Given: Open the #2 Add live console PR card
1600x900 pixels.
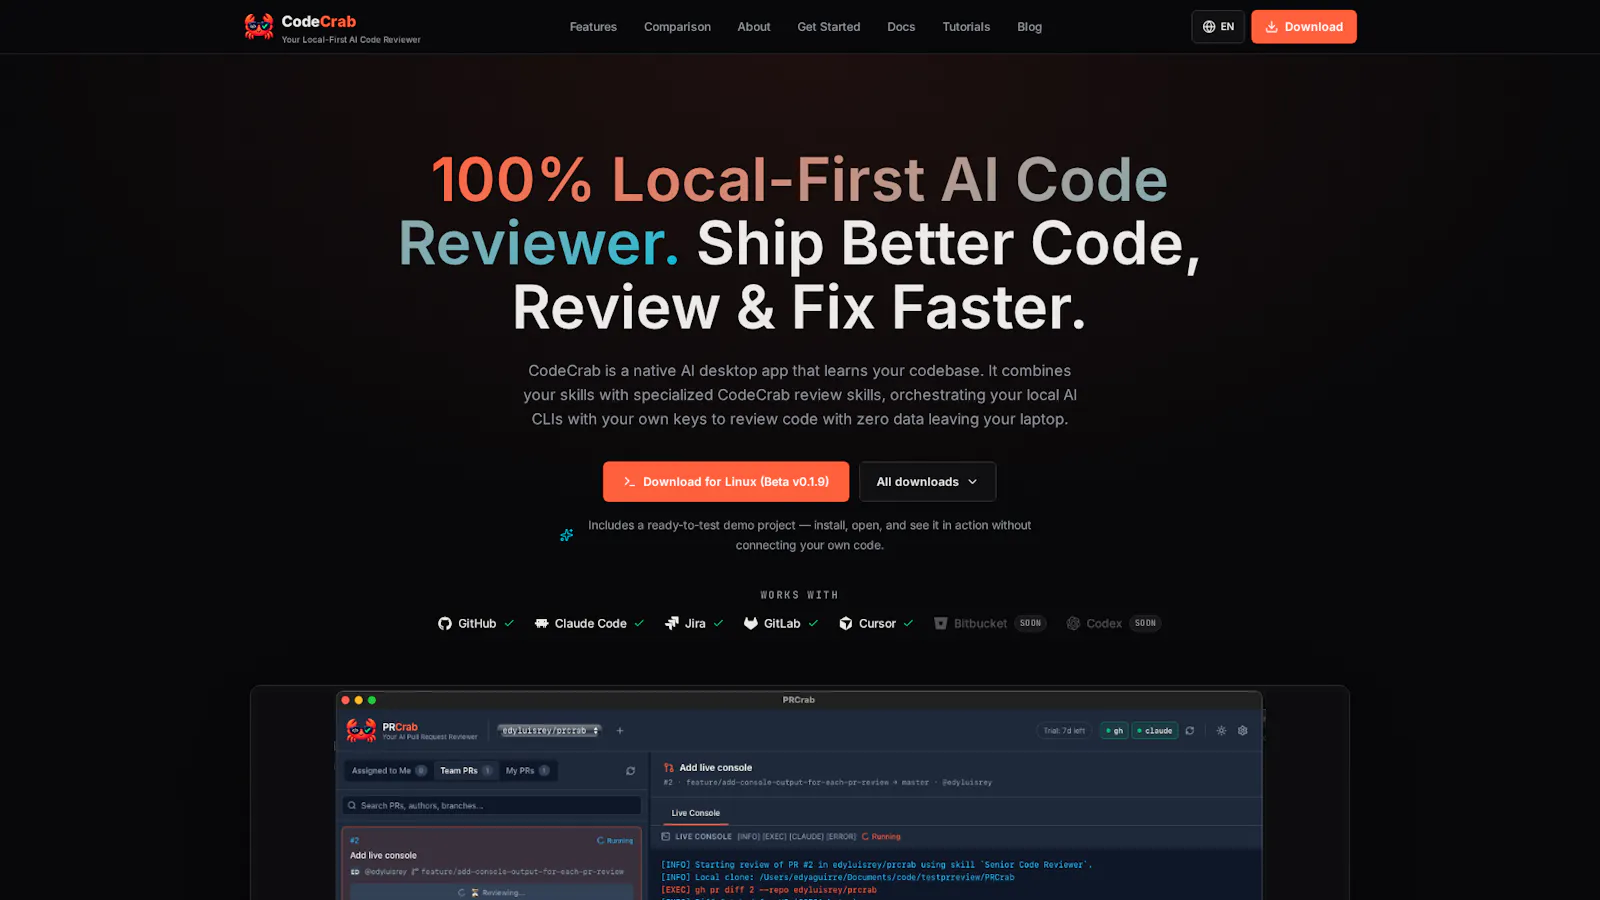Looking at the screenshot, I should [491, 864].
